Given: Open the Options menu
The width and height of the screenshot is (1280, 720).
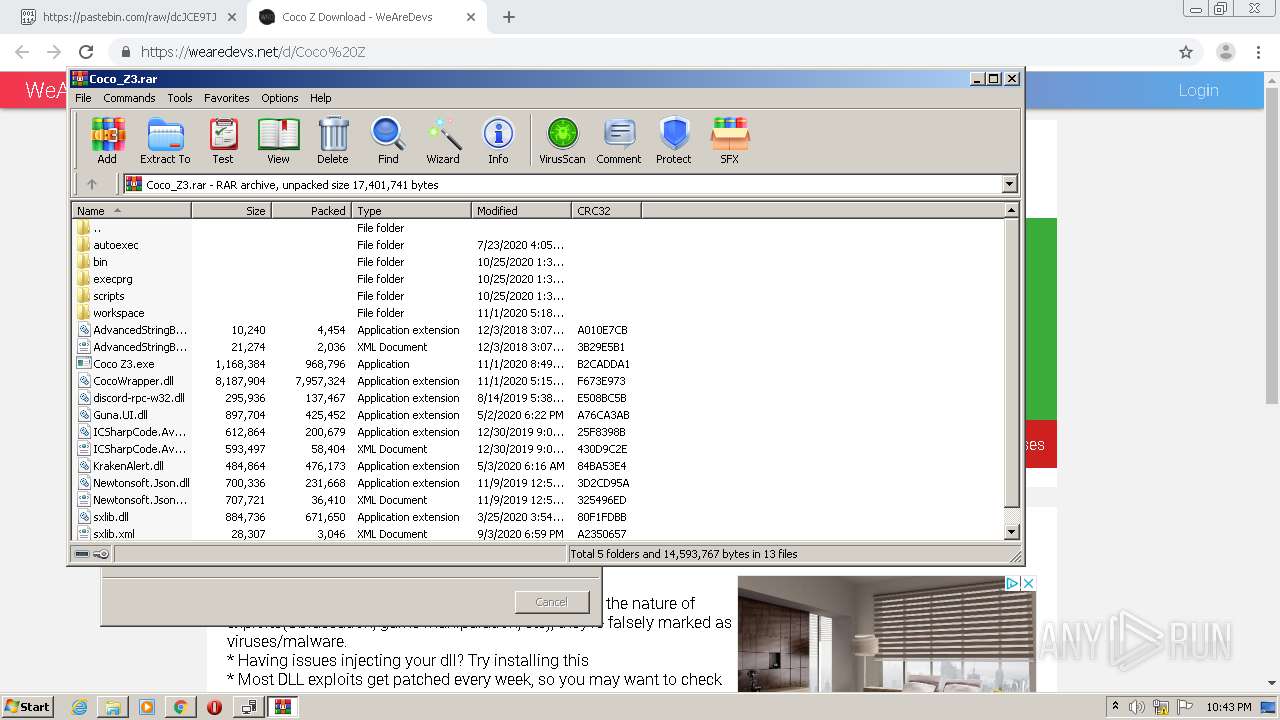Looking at the screenshot, I should click(280, 98).
